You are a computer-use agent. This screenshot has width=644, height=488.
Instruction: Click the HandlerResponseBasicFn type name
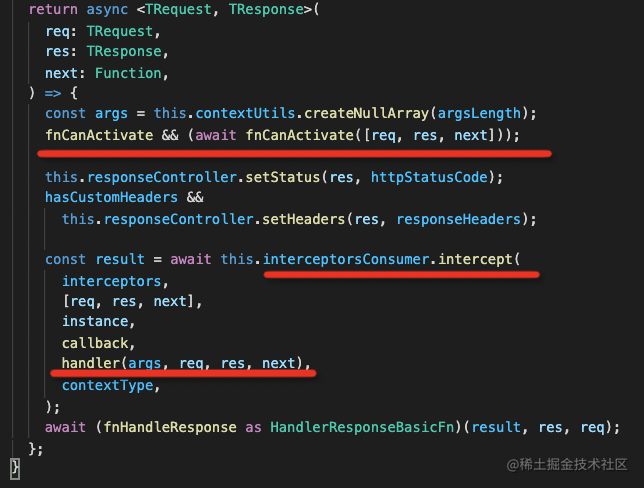click(363, 427)
